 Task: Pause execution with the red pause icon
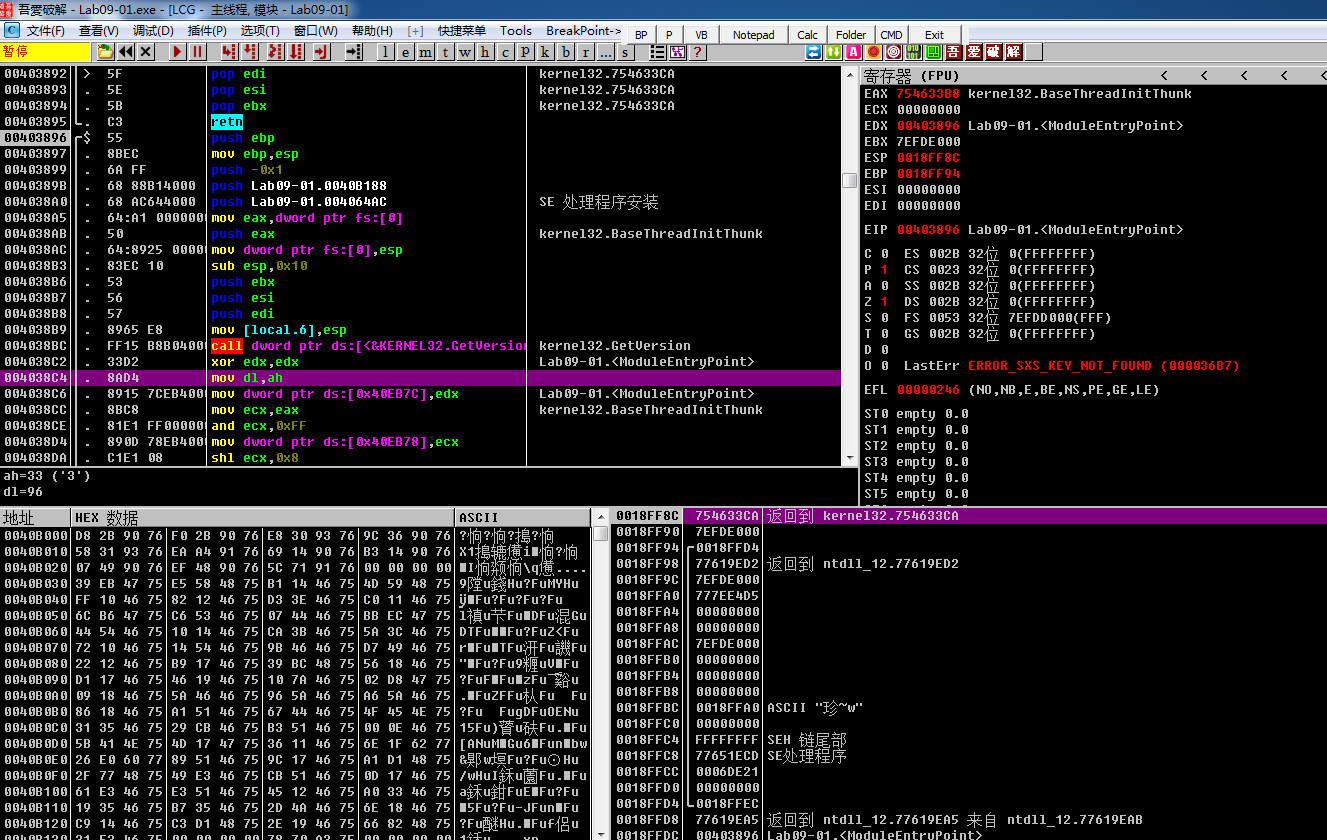pyautogui.click(x=197, y=51)
